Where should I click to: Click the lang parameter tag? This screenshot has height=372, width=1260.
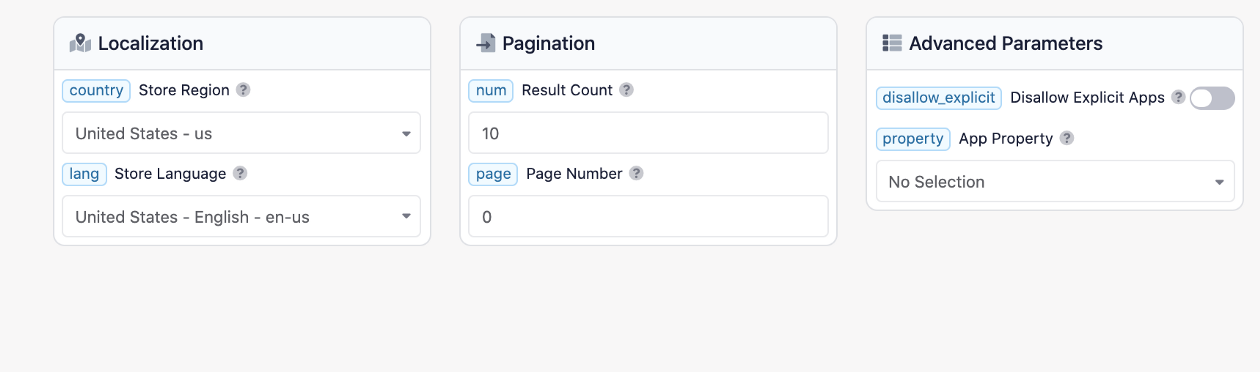pos(84,174)
